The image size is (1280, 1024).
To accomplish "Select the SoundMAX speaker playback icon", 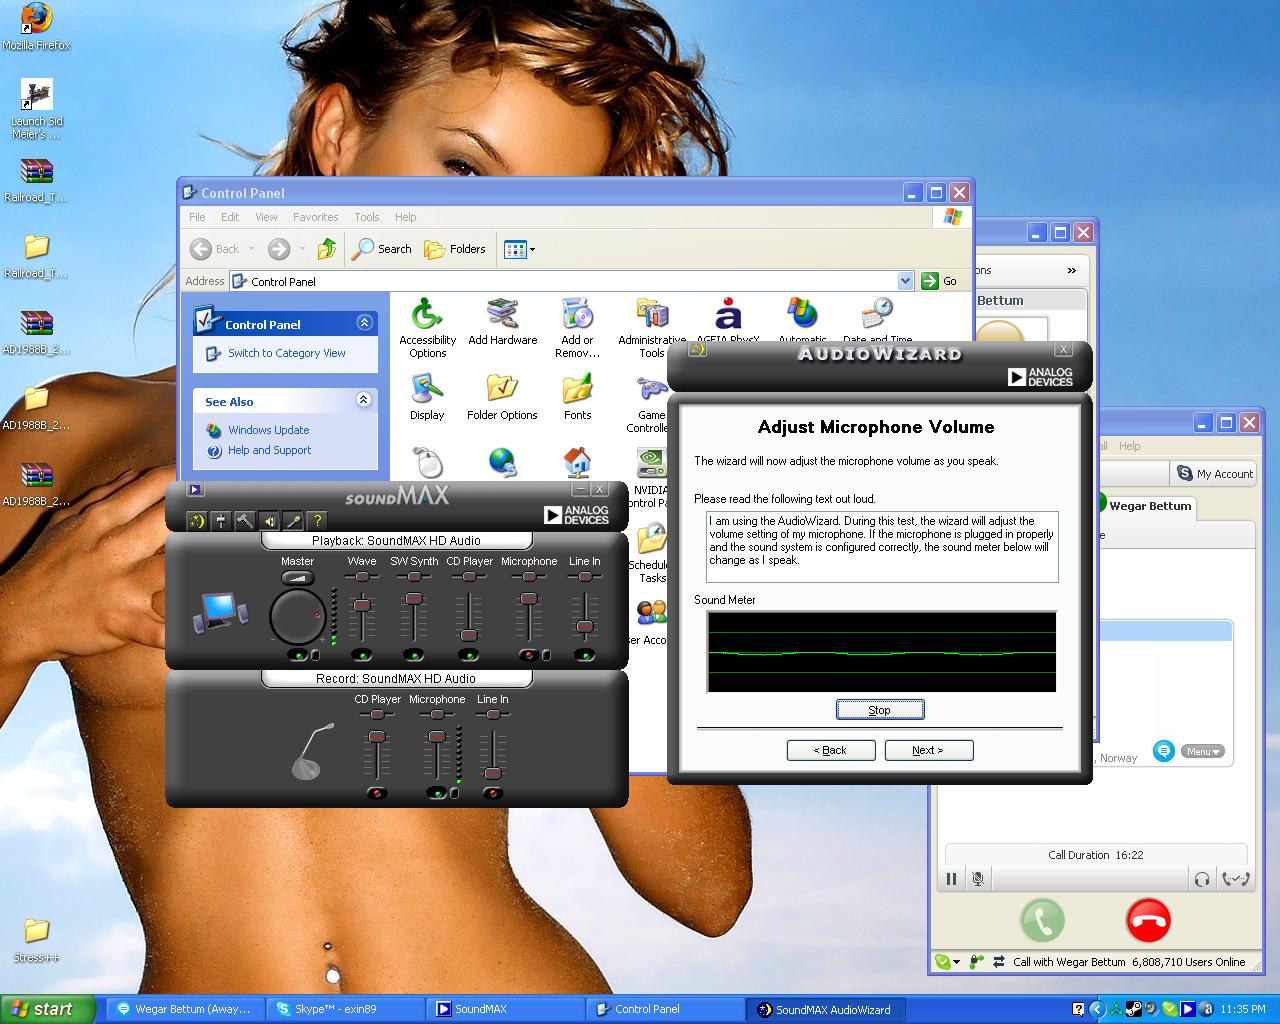I will [269, 520].
